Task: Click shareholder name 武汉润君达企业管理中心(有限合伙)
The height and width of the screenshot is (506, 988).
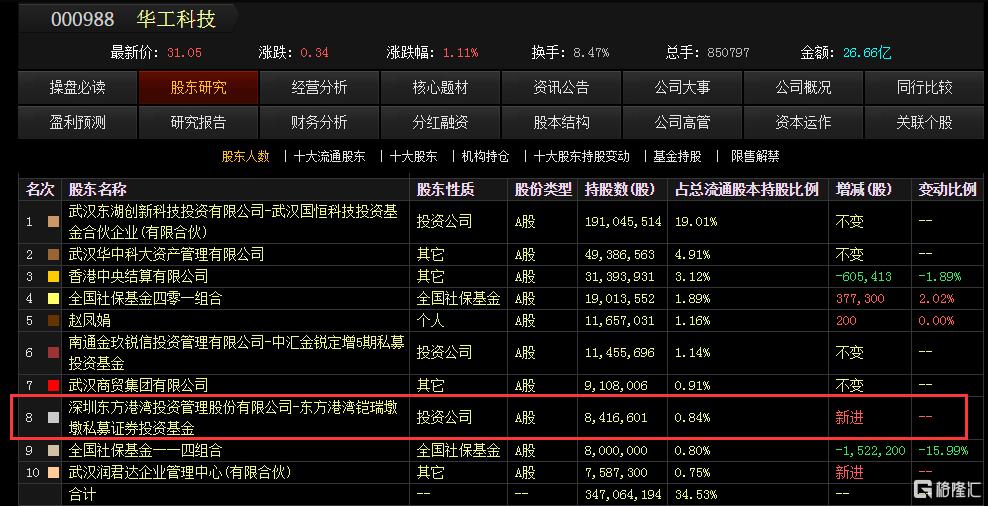Action: pyautogui.click(x=180, y=472)
